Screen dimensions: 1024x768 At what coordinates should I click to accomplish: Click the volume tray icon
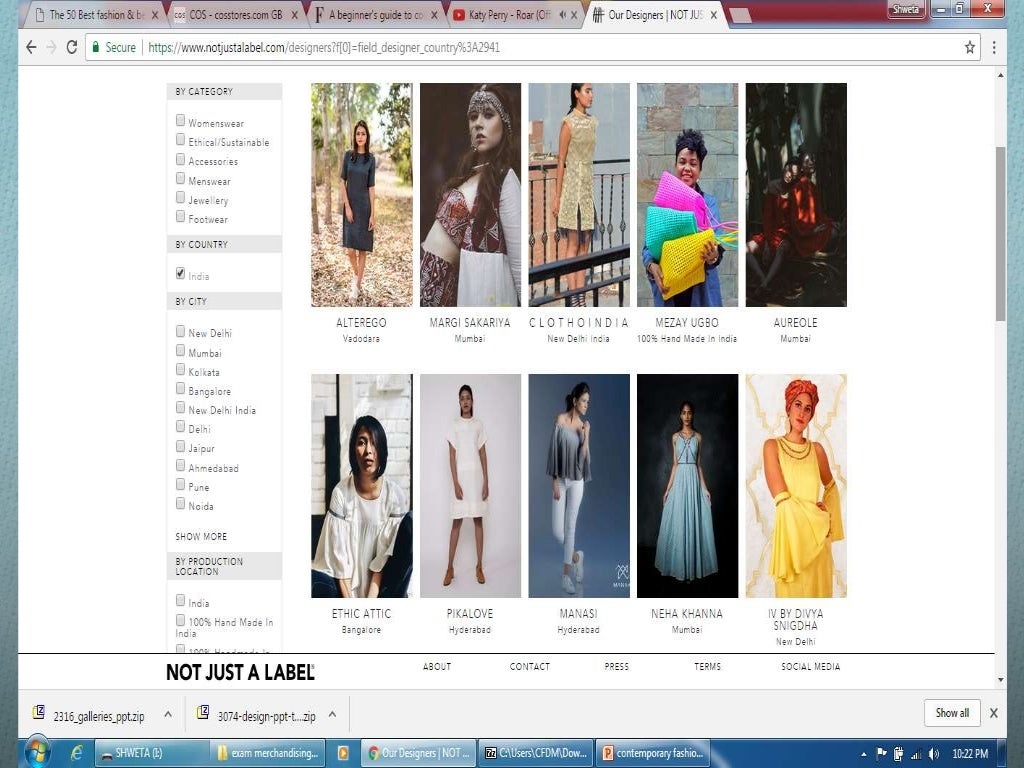point(934,754)
